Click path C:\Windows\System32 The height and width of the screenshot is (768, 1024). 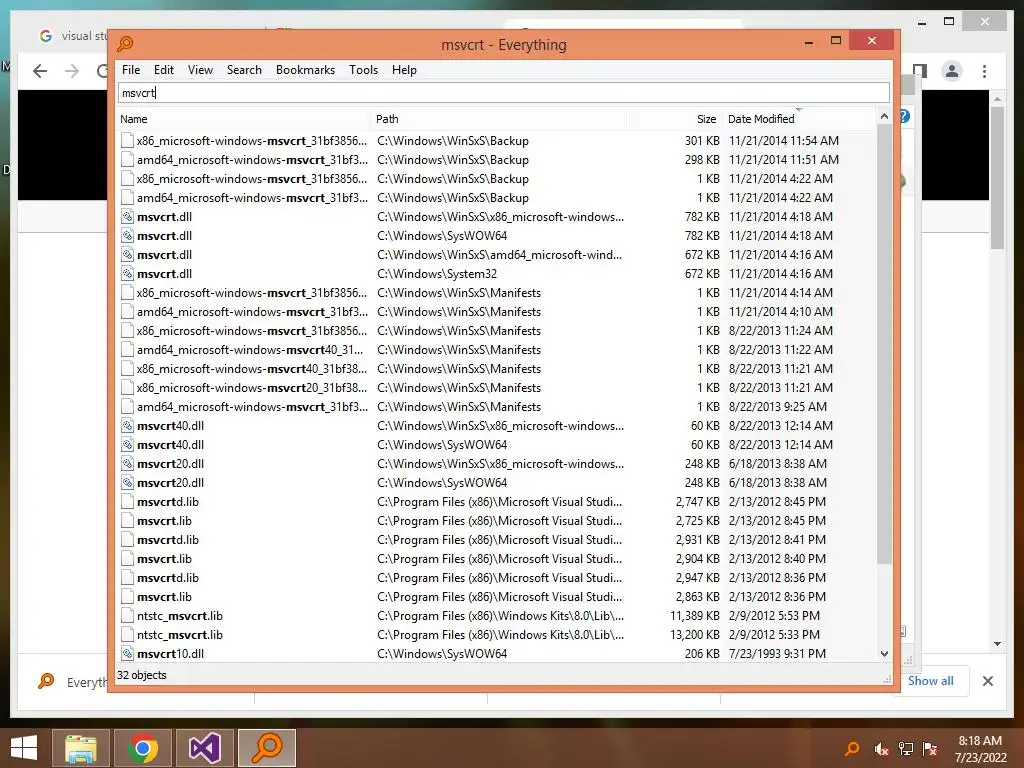(x=437, y=274)
